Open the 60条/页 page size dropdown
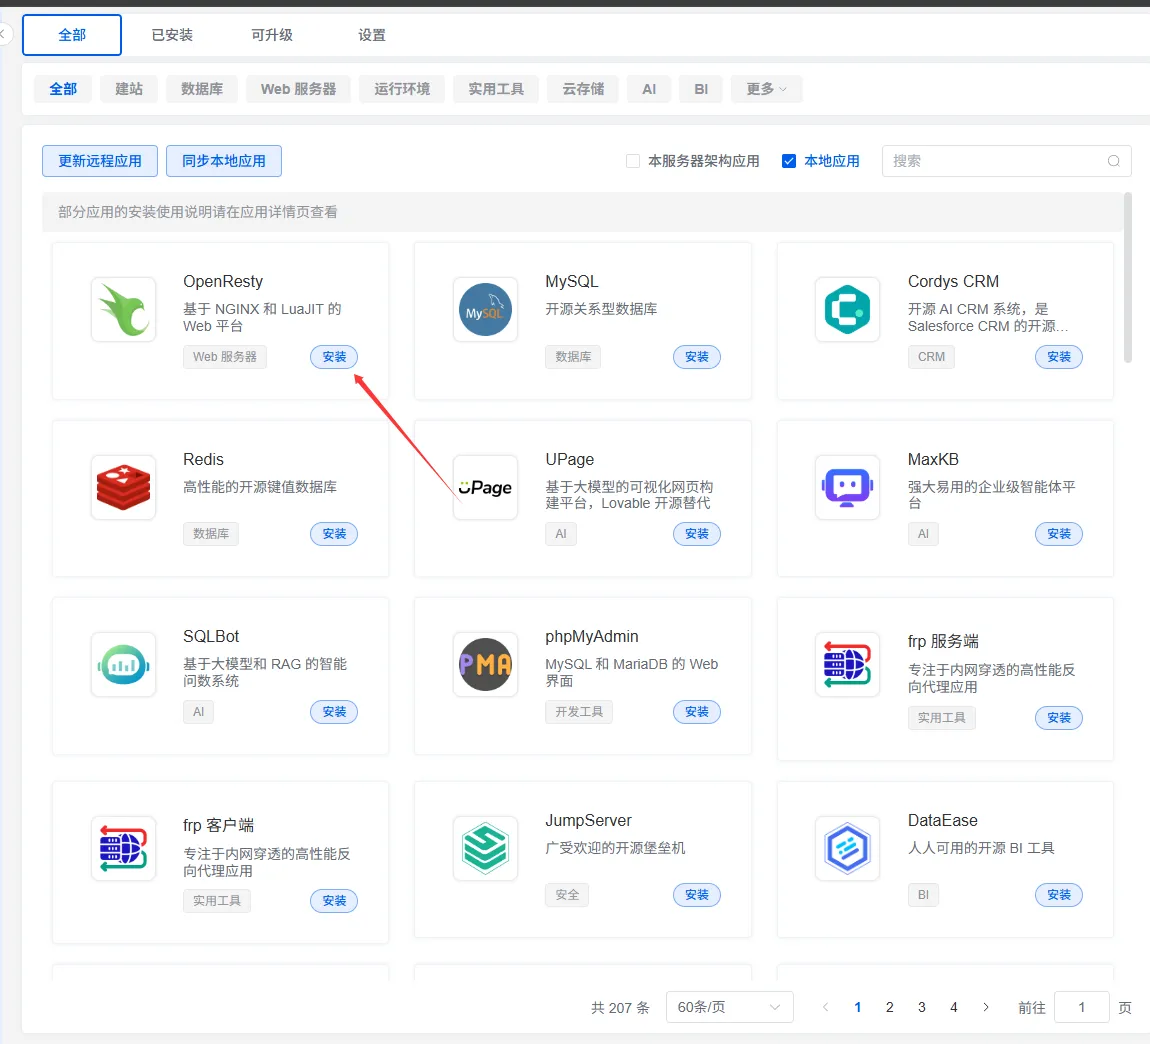The image size is (1150, 1044). (729, 1007)
